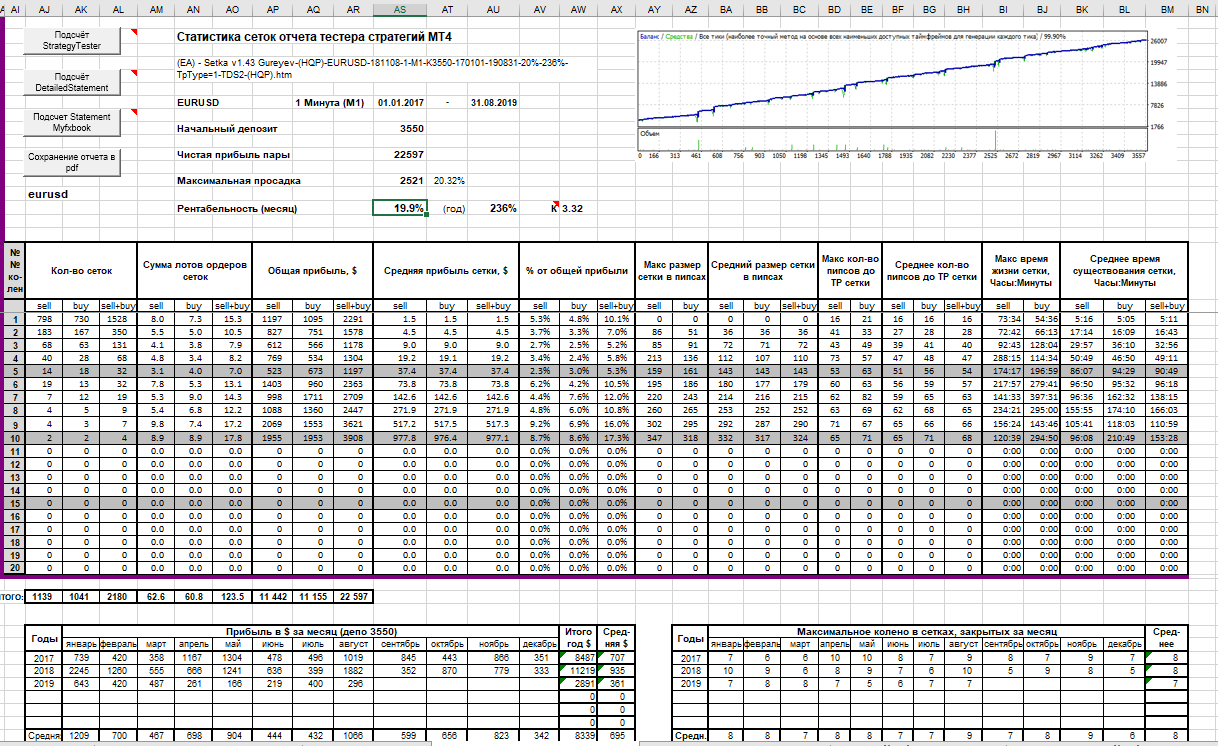Screen dimensions: 1218x746
Task: Click the 2018 yearly total 11219
Action: (580, 671)
